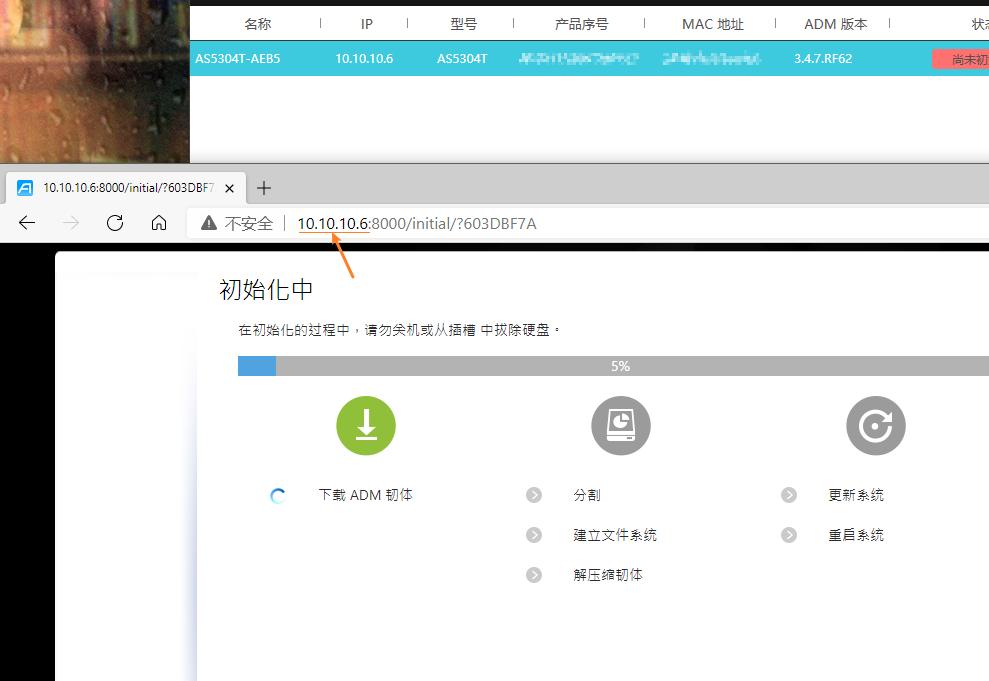Click the 5% progress bar
This screenshot has width=989, height=681.
tap(620, 366)
